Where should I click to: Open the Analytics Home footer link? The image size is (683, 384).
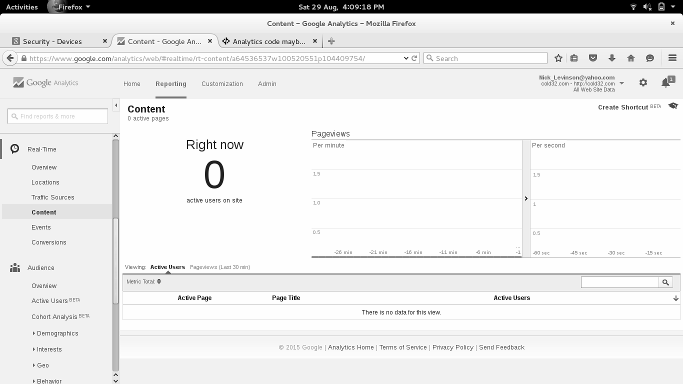351,347
